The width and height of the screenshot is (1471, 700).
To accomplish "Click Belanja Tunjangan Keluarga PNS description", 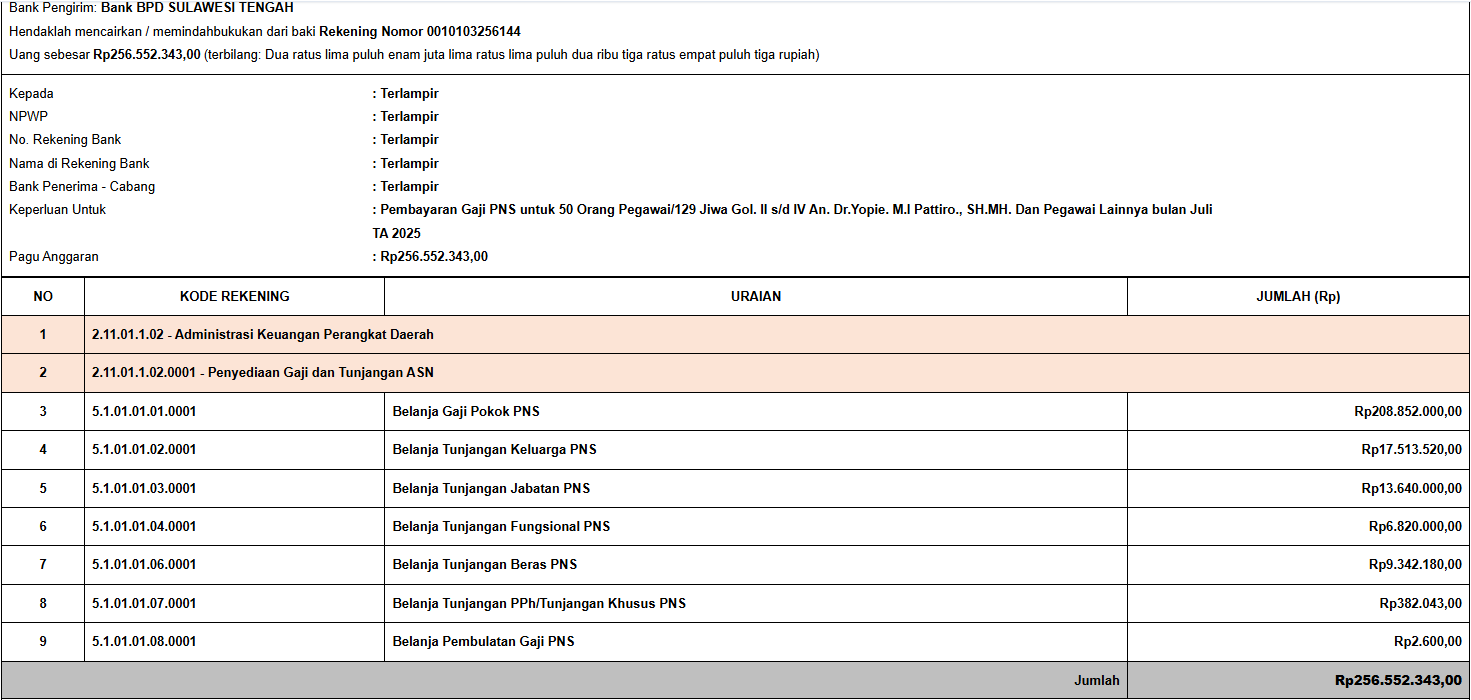I will point(494,450).
